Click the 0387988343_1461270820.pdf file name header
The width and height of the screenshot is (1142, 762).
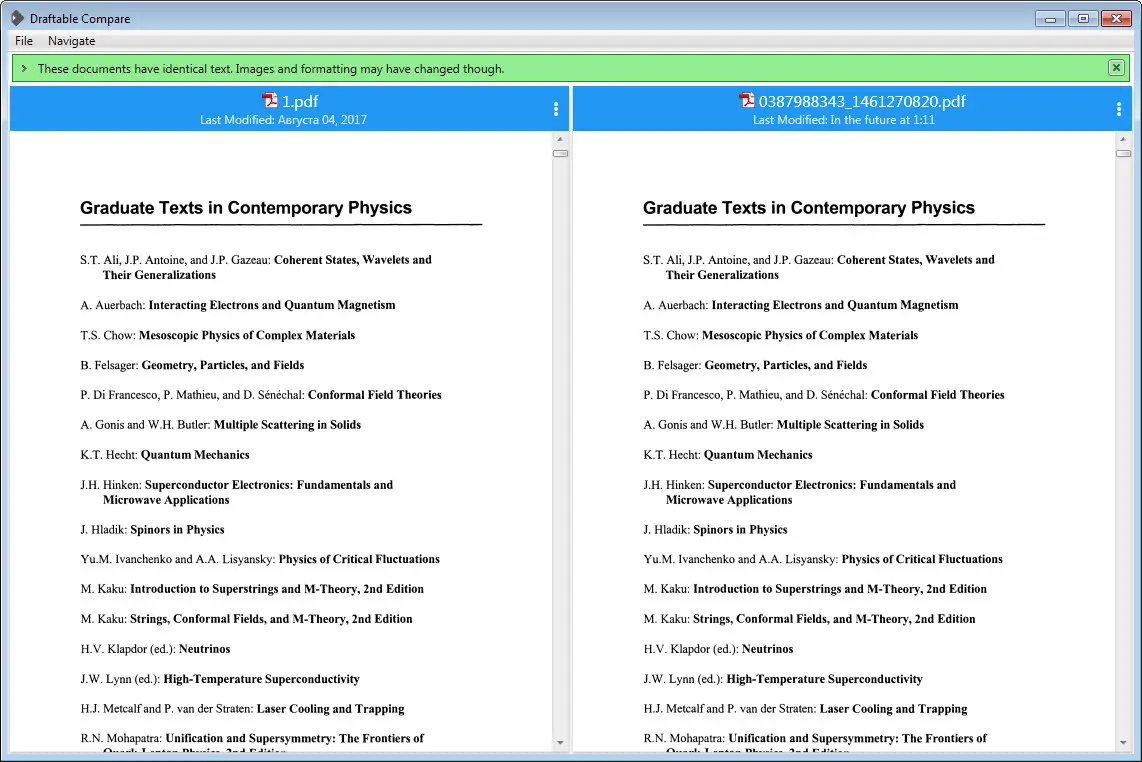click(x=862, y=101)
